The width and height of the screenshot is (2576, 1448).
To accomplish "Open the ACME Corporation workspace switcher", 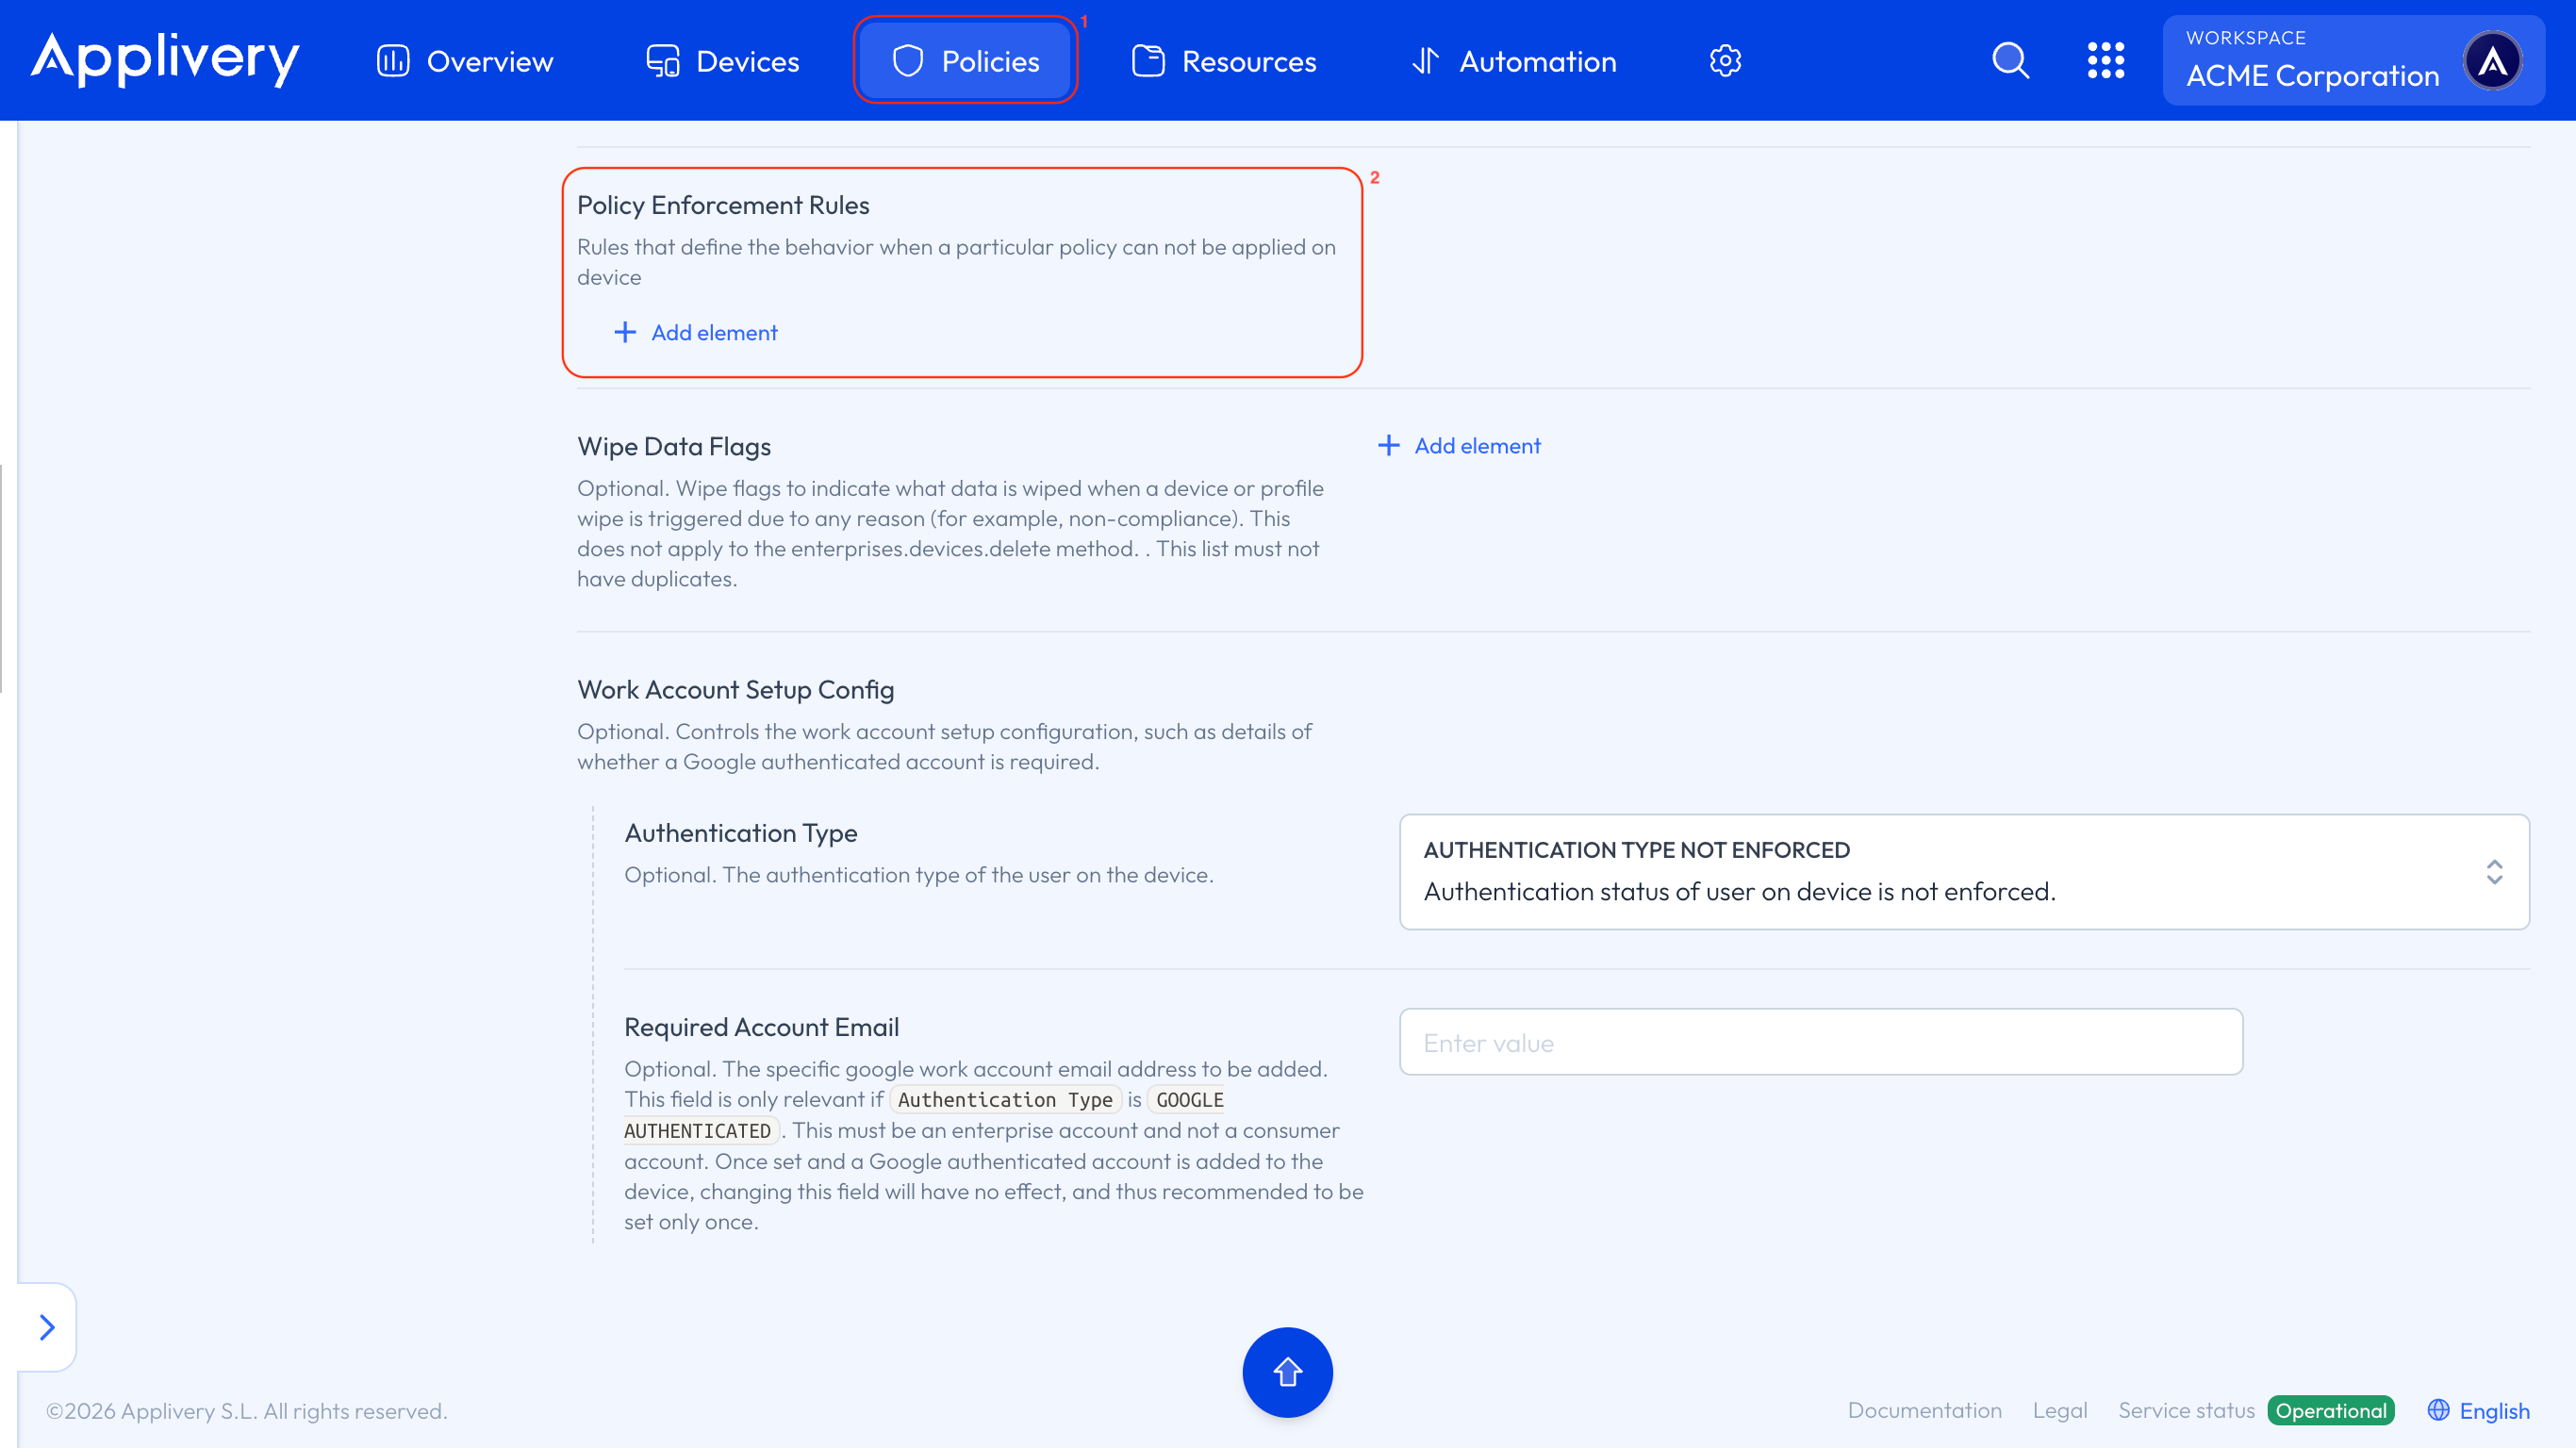I will click(2312, 61).
